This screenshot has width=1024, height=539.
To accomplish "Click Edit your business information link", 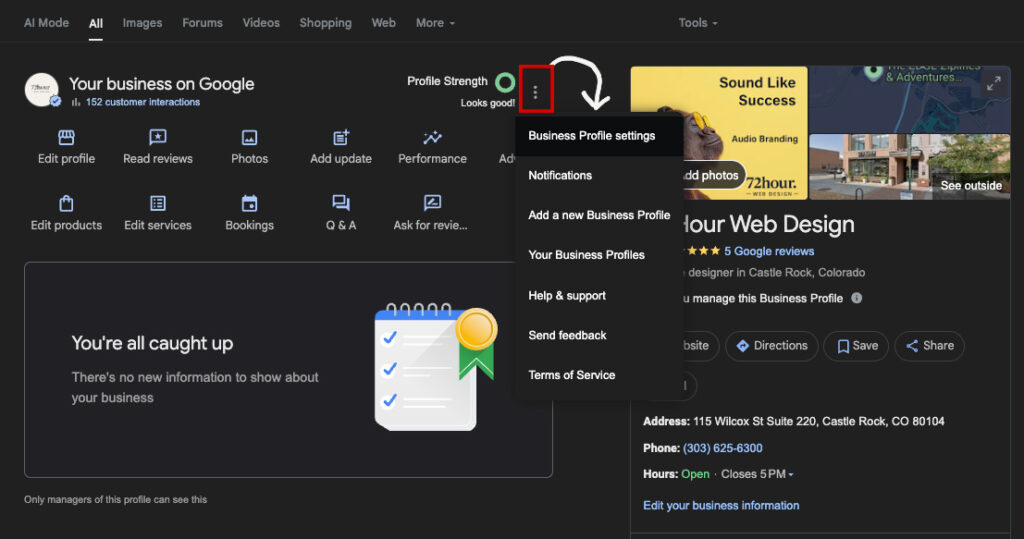I will coord(721,506).
